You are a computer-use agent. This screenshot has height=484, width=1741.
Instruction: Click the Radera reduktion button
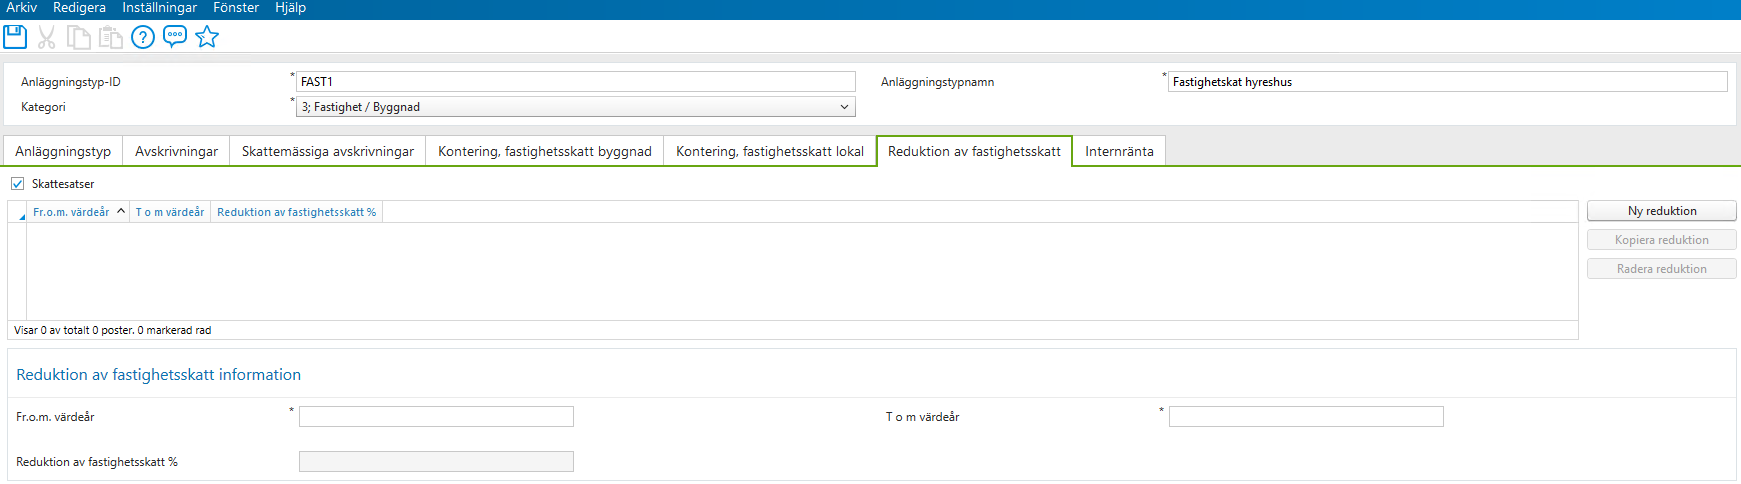pos(1662,269)
